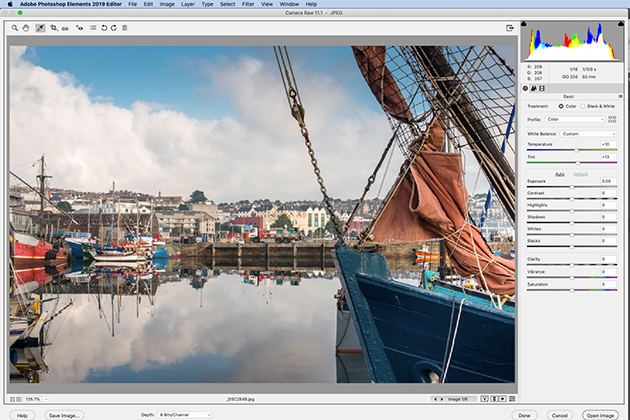Click the Default tone link
Screen dimensions: 630x420
(x=580, y=174)
